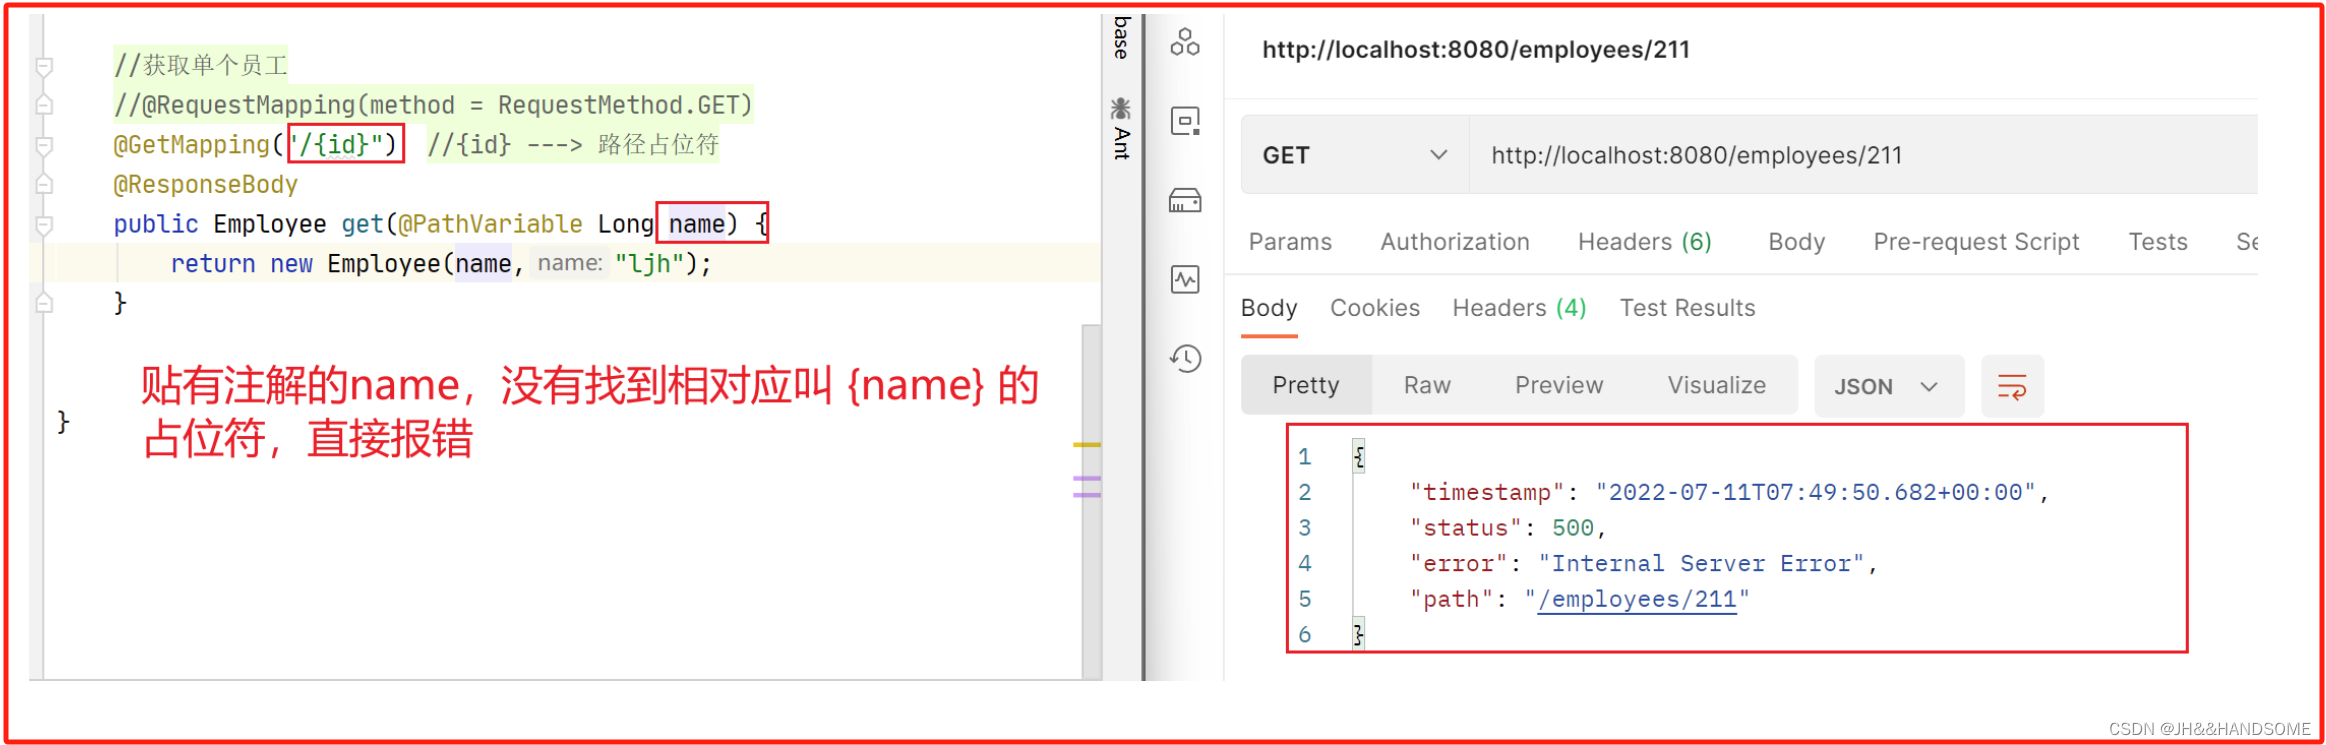The image size is (2326, 745).
Task: Open response Cookies tab
Action: (x=1374, y=308)
